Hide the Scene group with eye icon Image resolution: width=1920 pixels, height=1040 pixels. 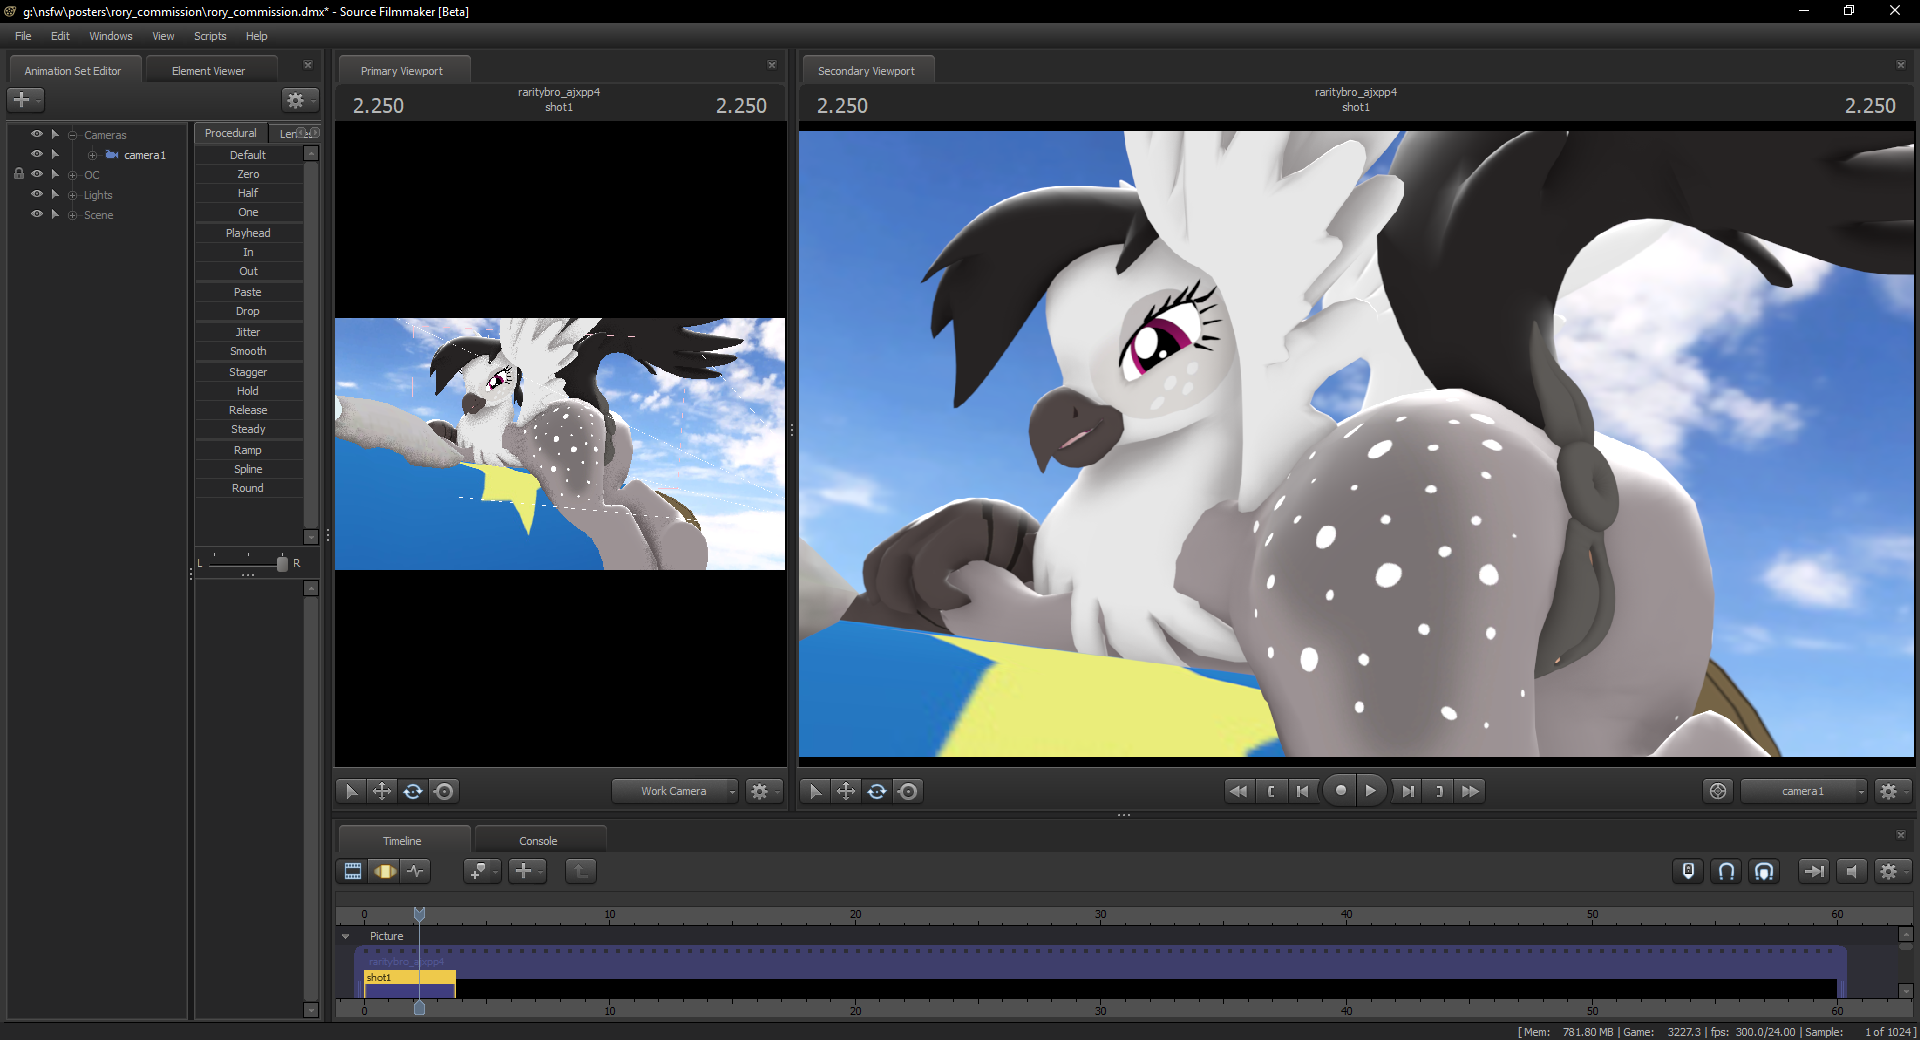click(37, 214)
